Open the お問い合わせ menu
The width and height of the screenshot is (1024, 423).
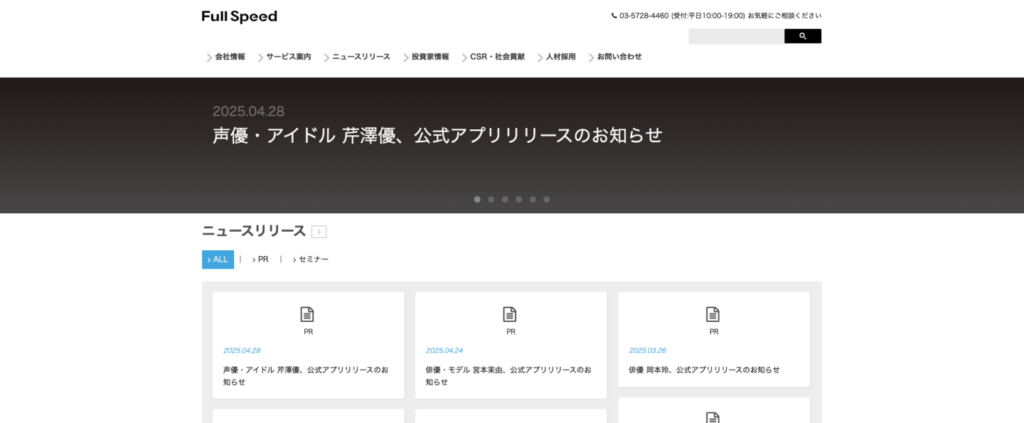click(x=619, y=57)
